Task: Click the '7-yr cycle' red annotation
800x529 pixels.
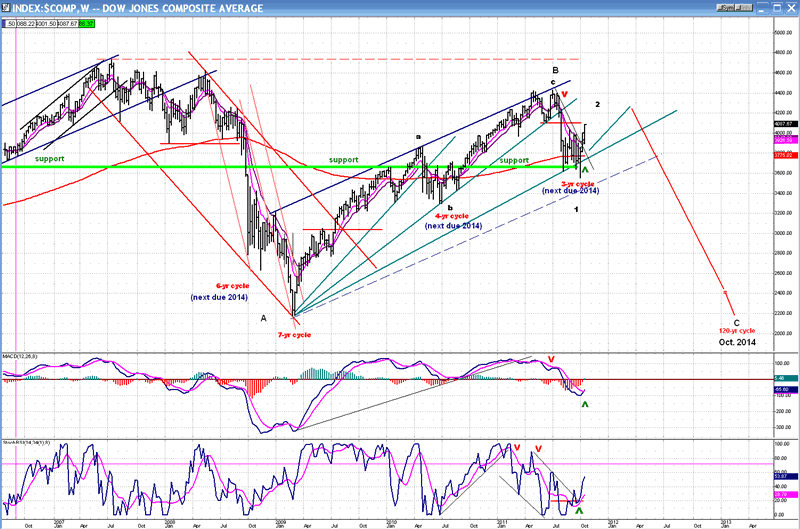Action: (294, 335)
